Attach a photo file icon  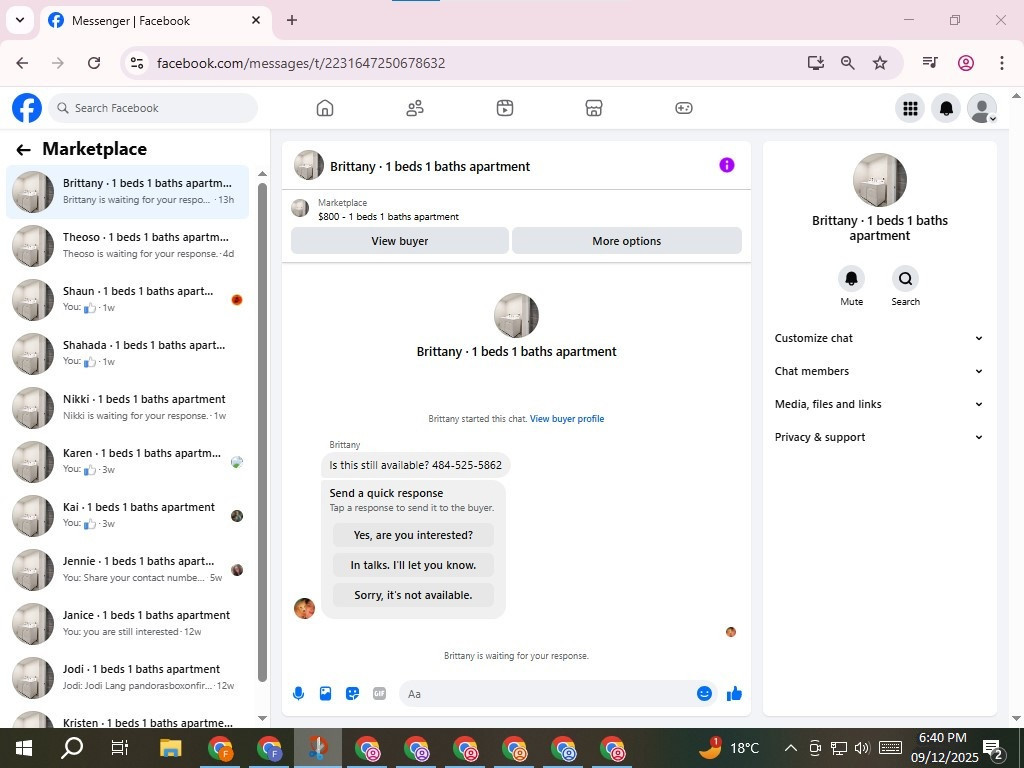325,694
